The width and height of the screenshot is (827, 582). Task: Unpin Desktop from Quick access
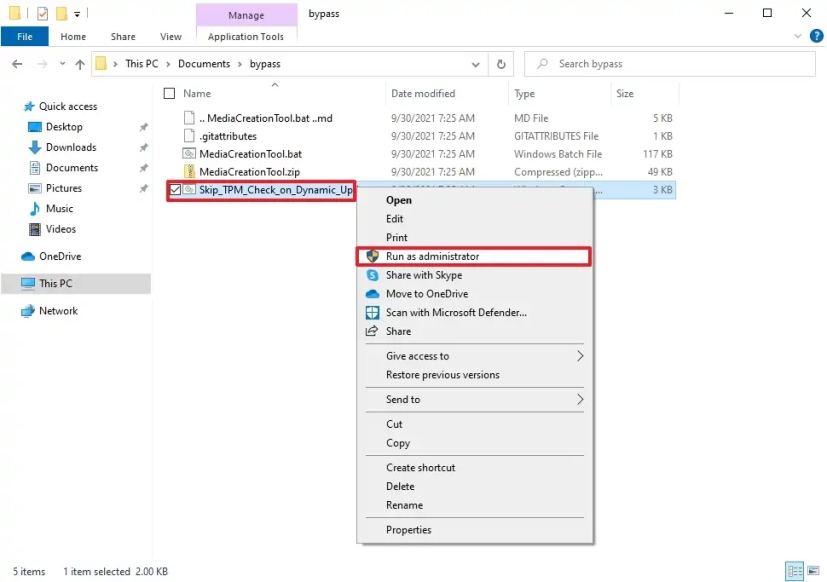coord(143,127)
